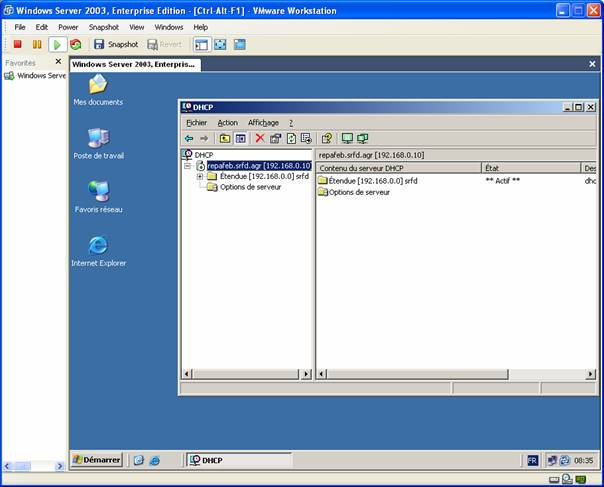Close the Favorites panel
This screenshot has height=487, width=604.
click(x=58, y=61)
